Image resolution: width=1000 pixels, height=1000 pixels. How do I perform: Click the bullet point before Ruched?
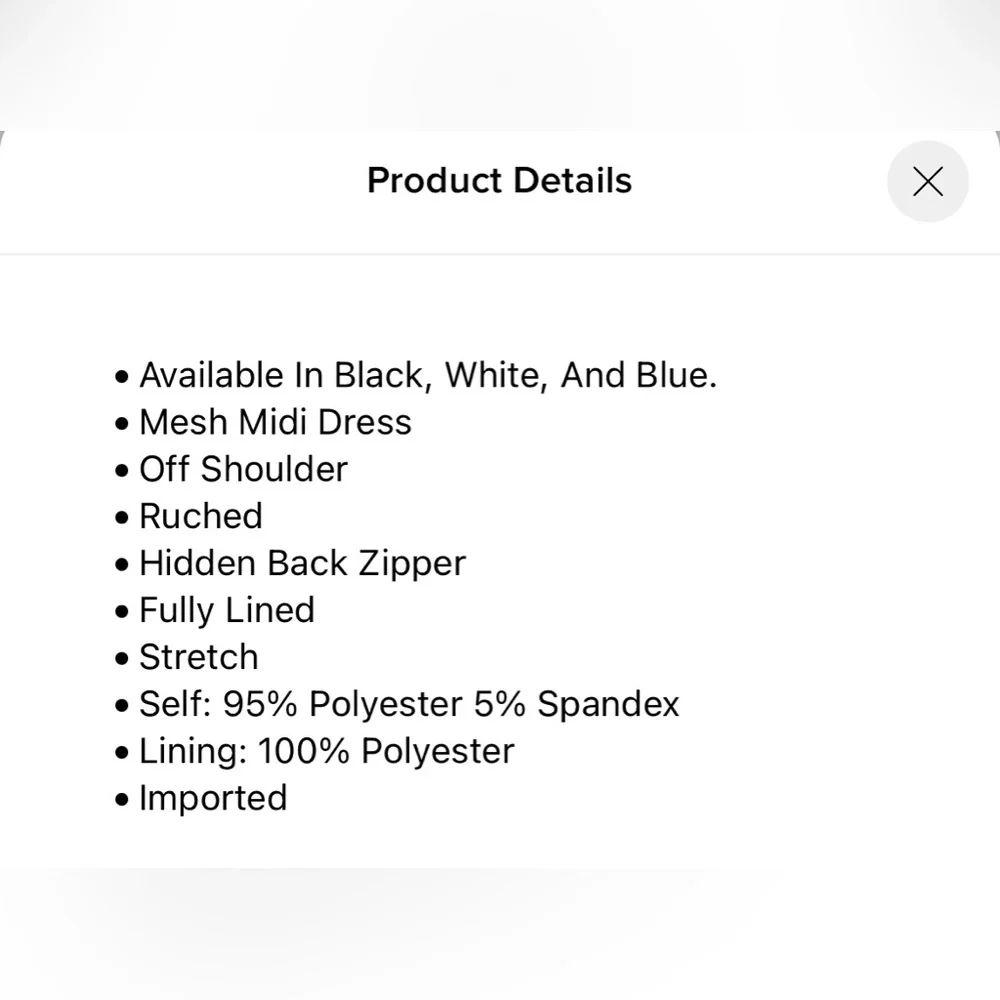coord(122,518)
